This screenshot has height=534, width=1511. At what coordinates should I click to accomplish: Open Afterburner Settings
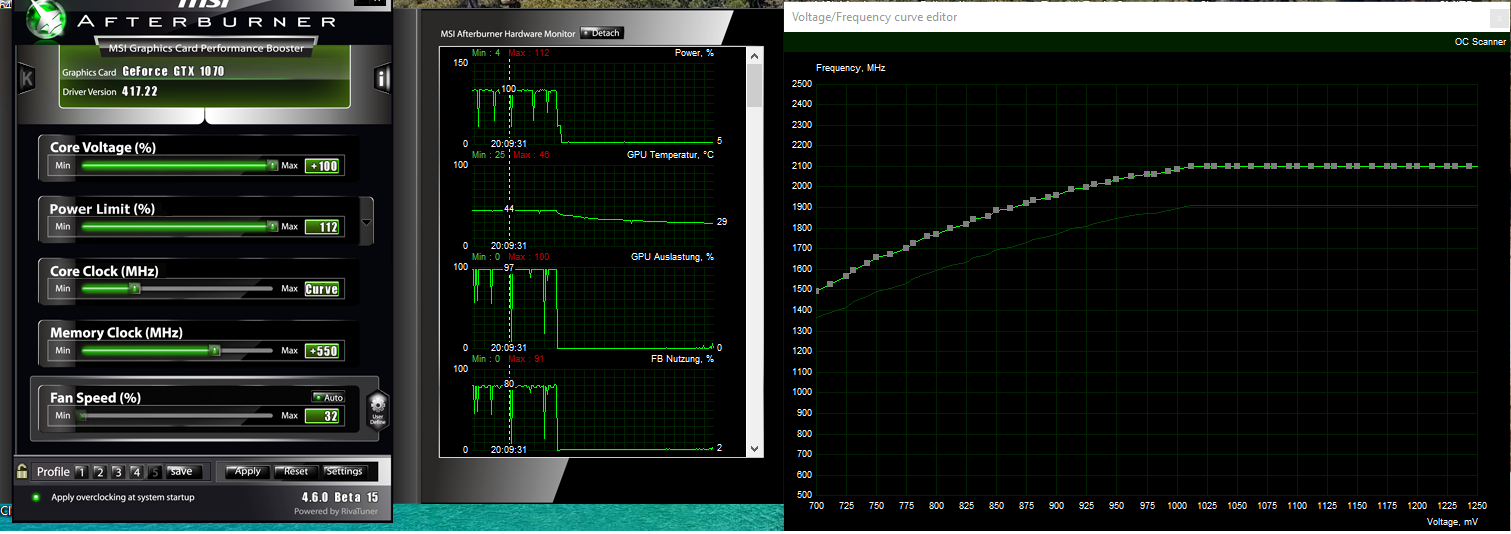[345, 472]
